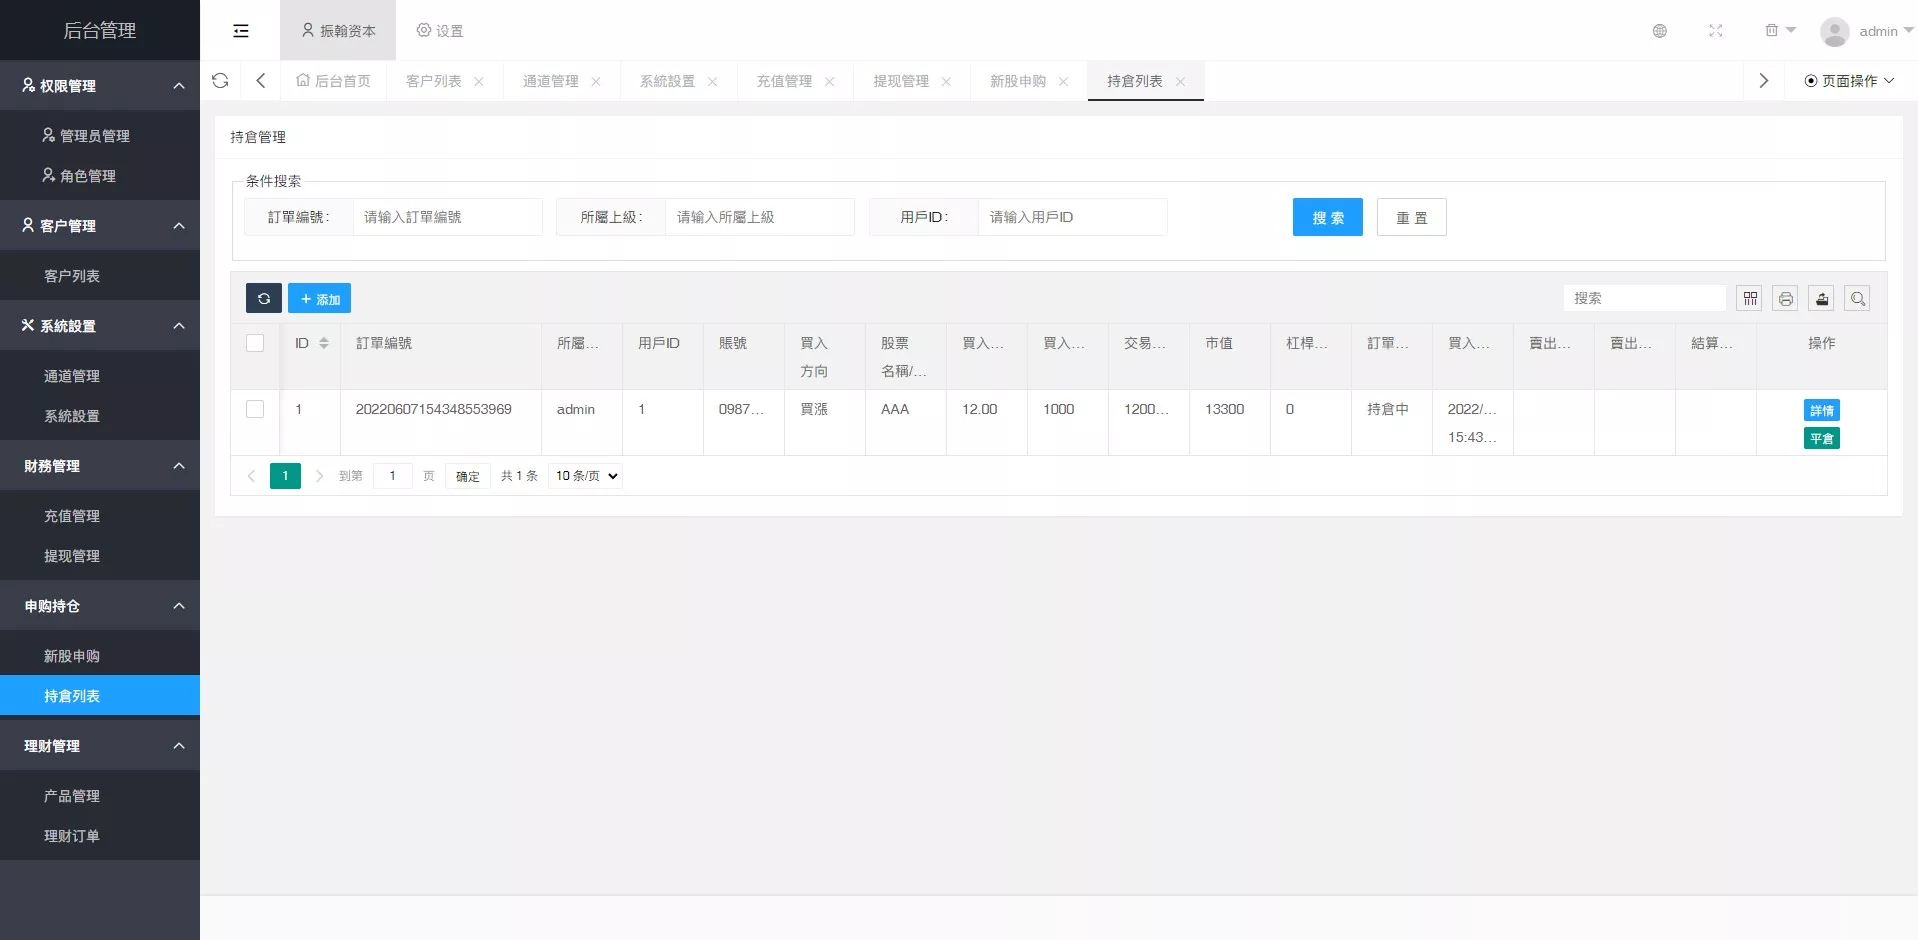Open the 页面操作 dropdown
The height and width of the screenshot is (940, 1918).
1849,81
